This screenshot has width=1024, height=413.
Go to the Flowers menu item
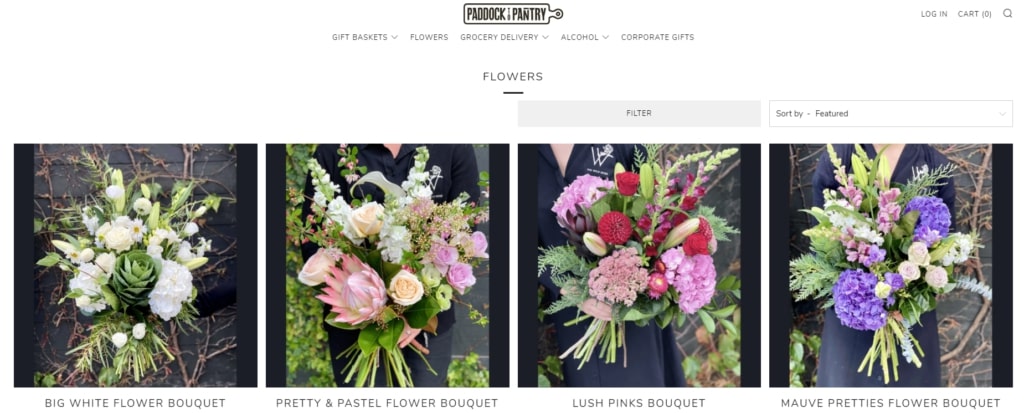(429, 37)
